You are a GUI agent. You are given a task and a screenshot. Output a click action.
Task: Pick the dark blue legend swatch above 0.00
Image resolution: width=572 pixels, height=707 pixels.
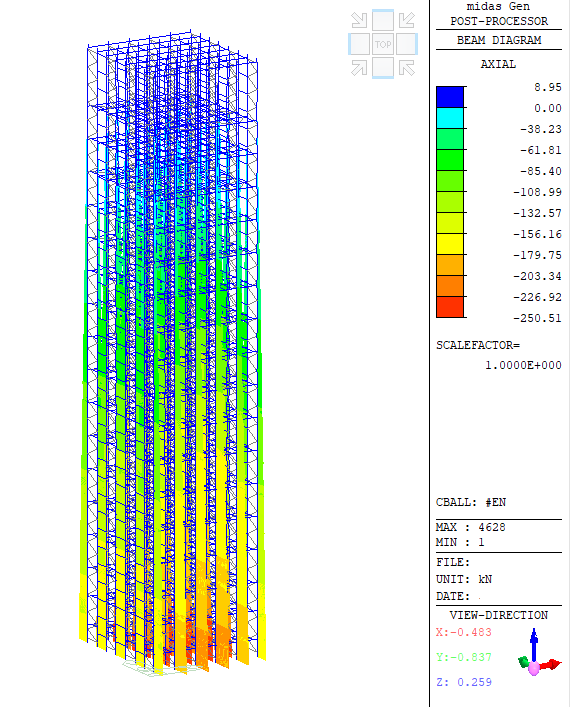coord(450,97)
